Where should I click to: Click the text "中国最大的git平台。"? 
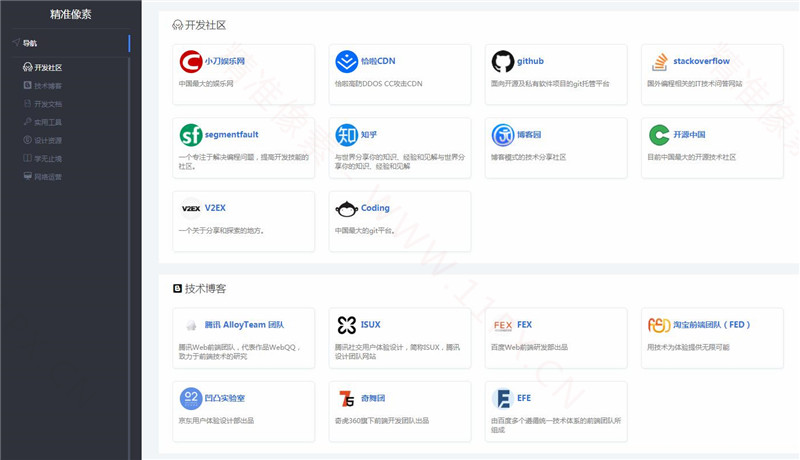365,231
